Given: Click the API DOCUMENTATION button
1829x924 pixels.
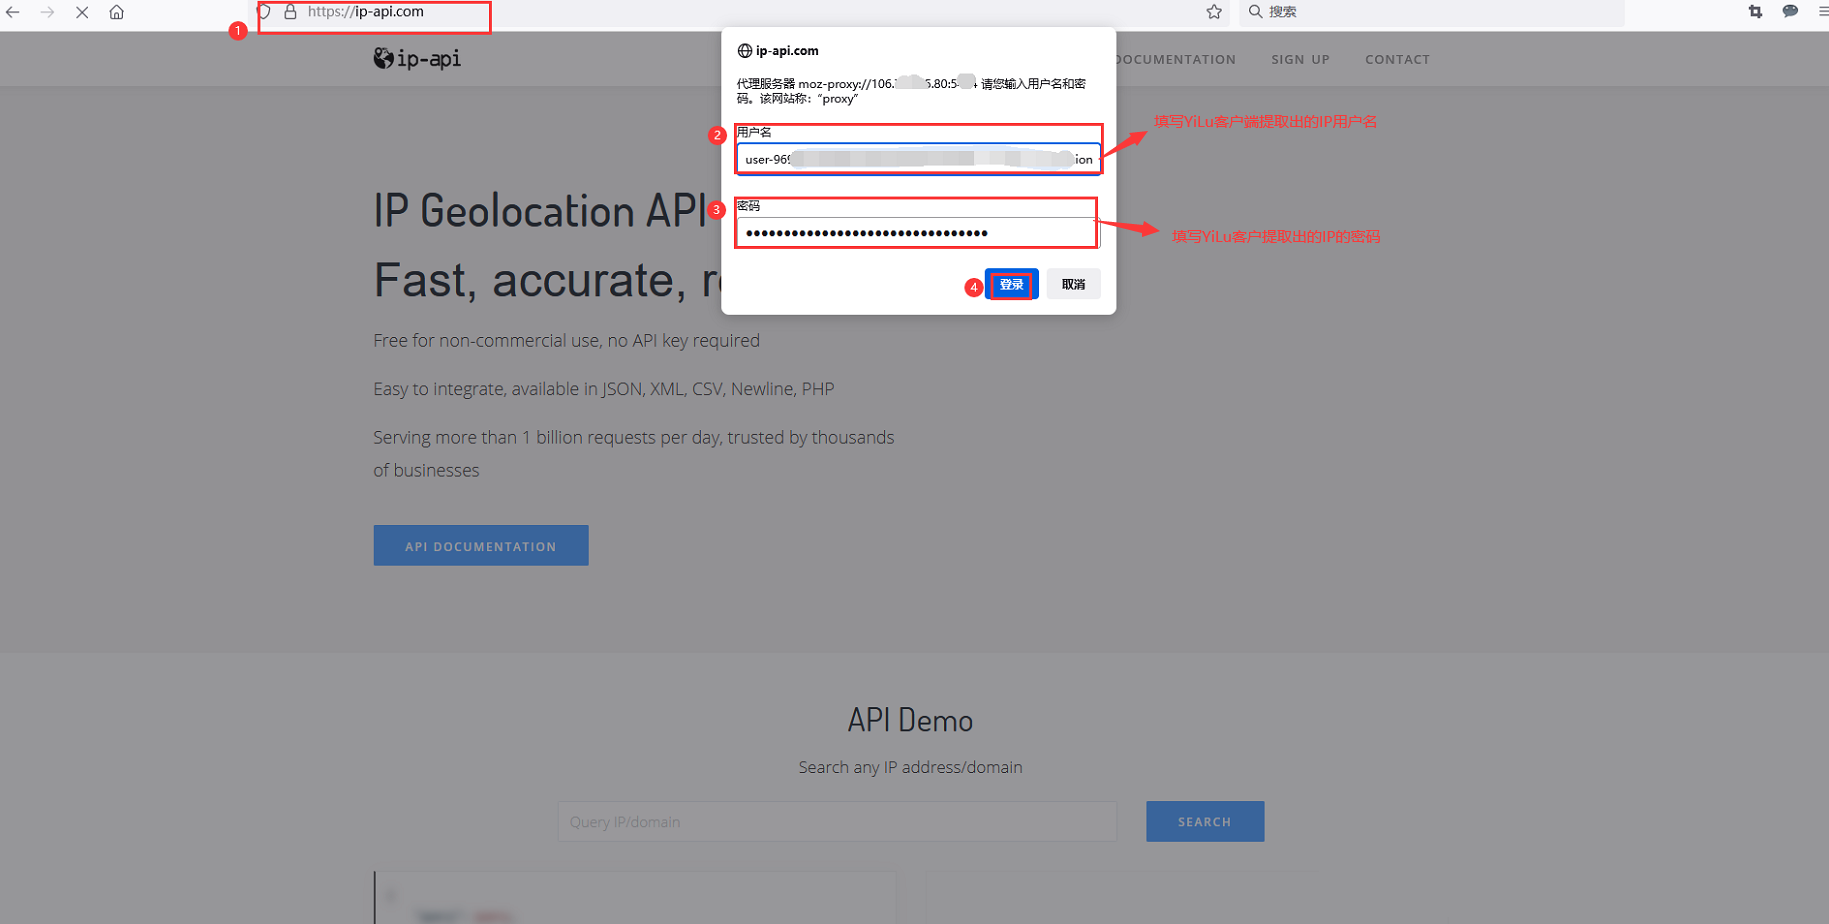Looking at the screenshot, I should point(481,546).
